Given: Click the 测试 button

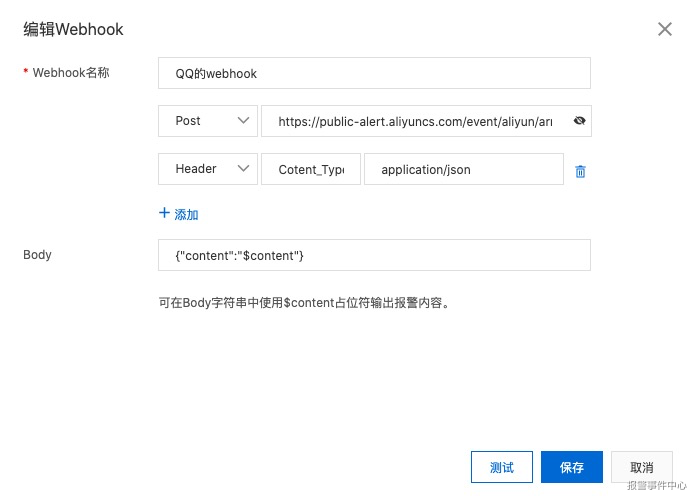Looking at the screenshot, I should (x=502, y=467).
